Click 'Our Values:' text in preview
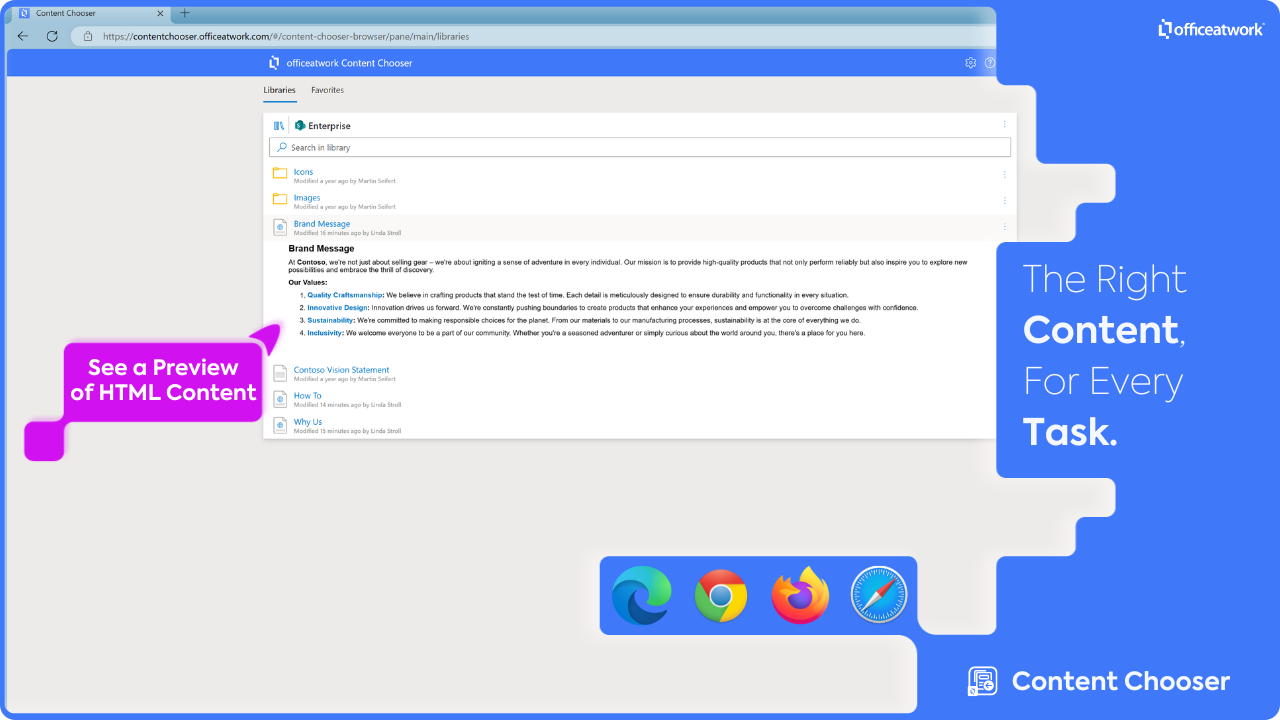 tap(307, 283)
